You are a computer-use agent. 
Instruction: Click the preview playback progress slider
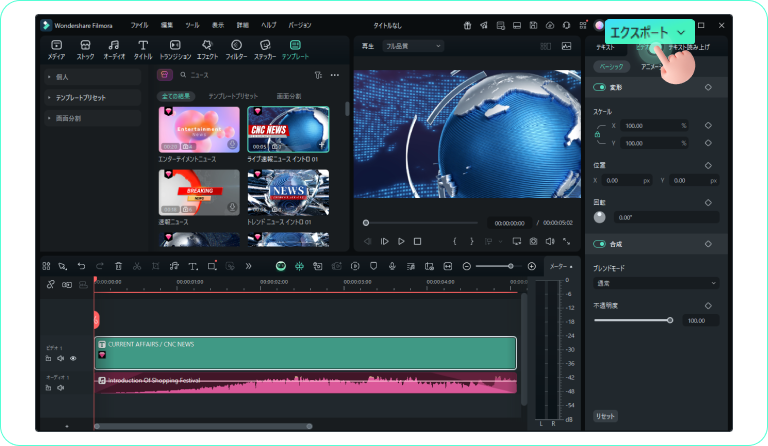point(421,223)
